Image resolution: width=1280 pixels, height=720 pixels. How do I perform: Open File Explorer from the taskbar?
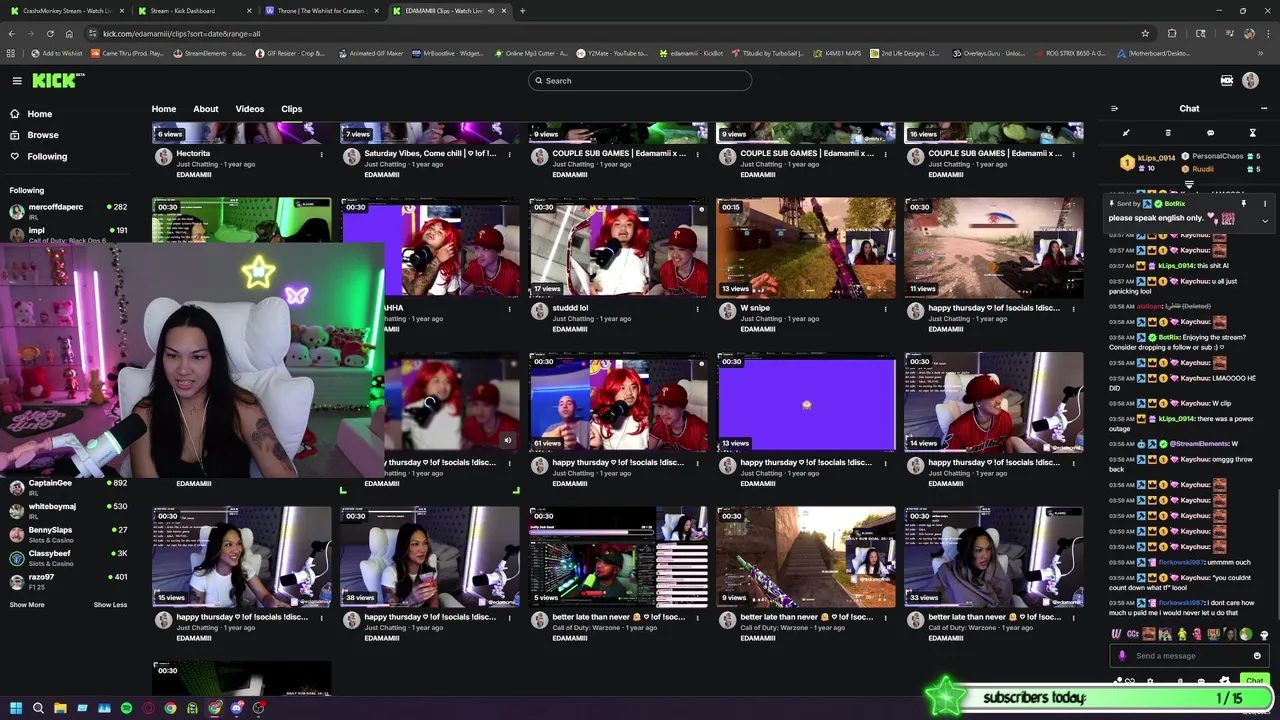point(60,708)
